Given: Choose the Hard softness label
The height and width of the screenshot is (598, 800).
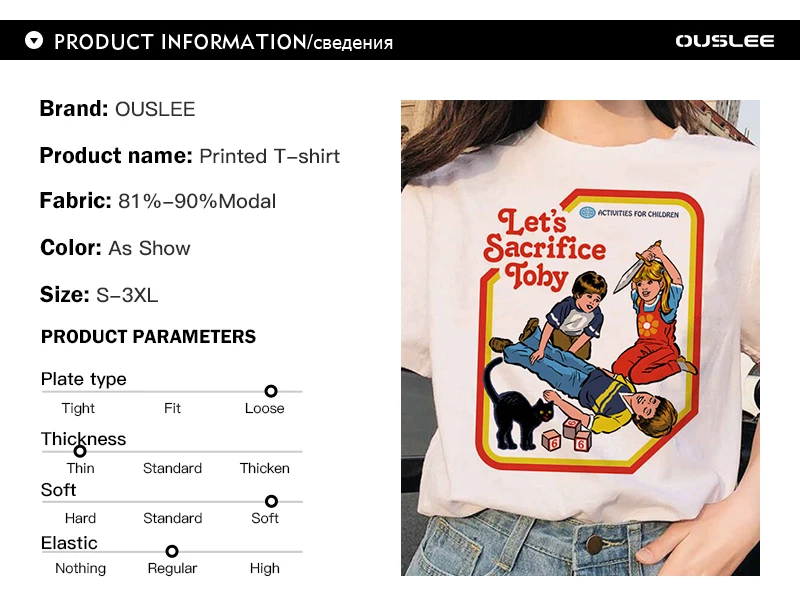Looking at the screenshot, I should click(80, 518).
